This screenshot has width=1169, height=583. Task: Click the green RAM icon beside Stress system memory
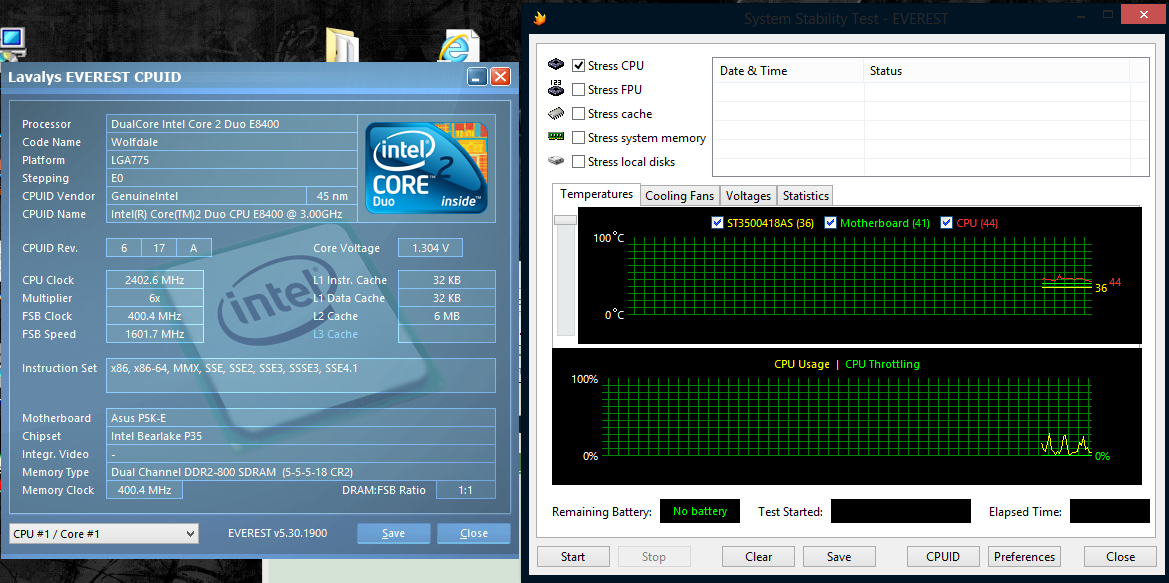556,136
